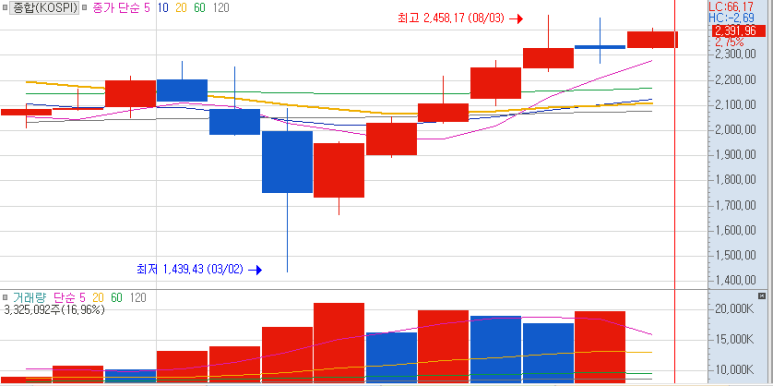Click the 2.75% change label

click(729, 41)
